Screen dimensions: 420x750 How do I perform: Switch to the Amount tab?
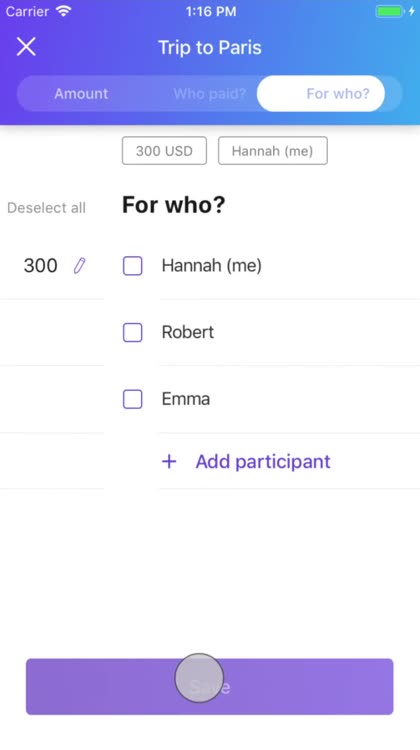(x=81, y=93)
